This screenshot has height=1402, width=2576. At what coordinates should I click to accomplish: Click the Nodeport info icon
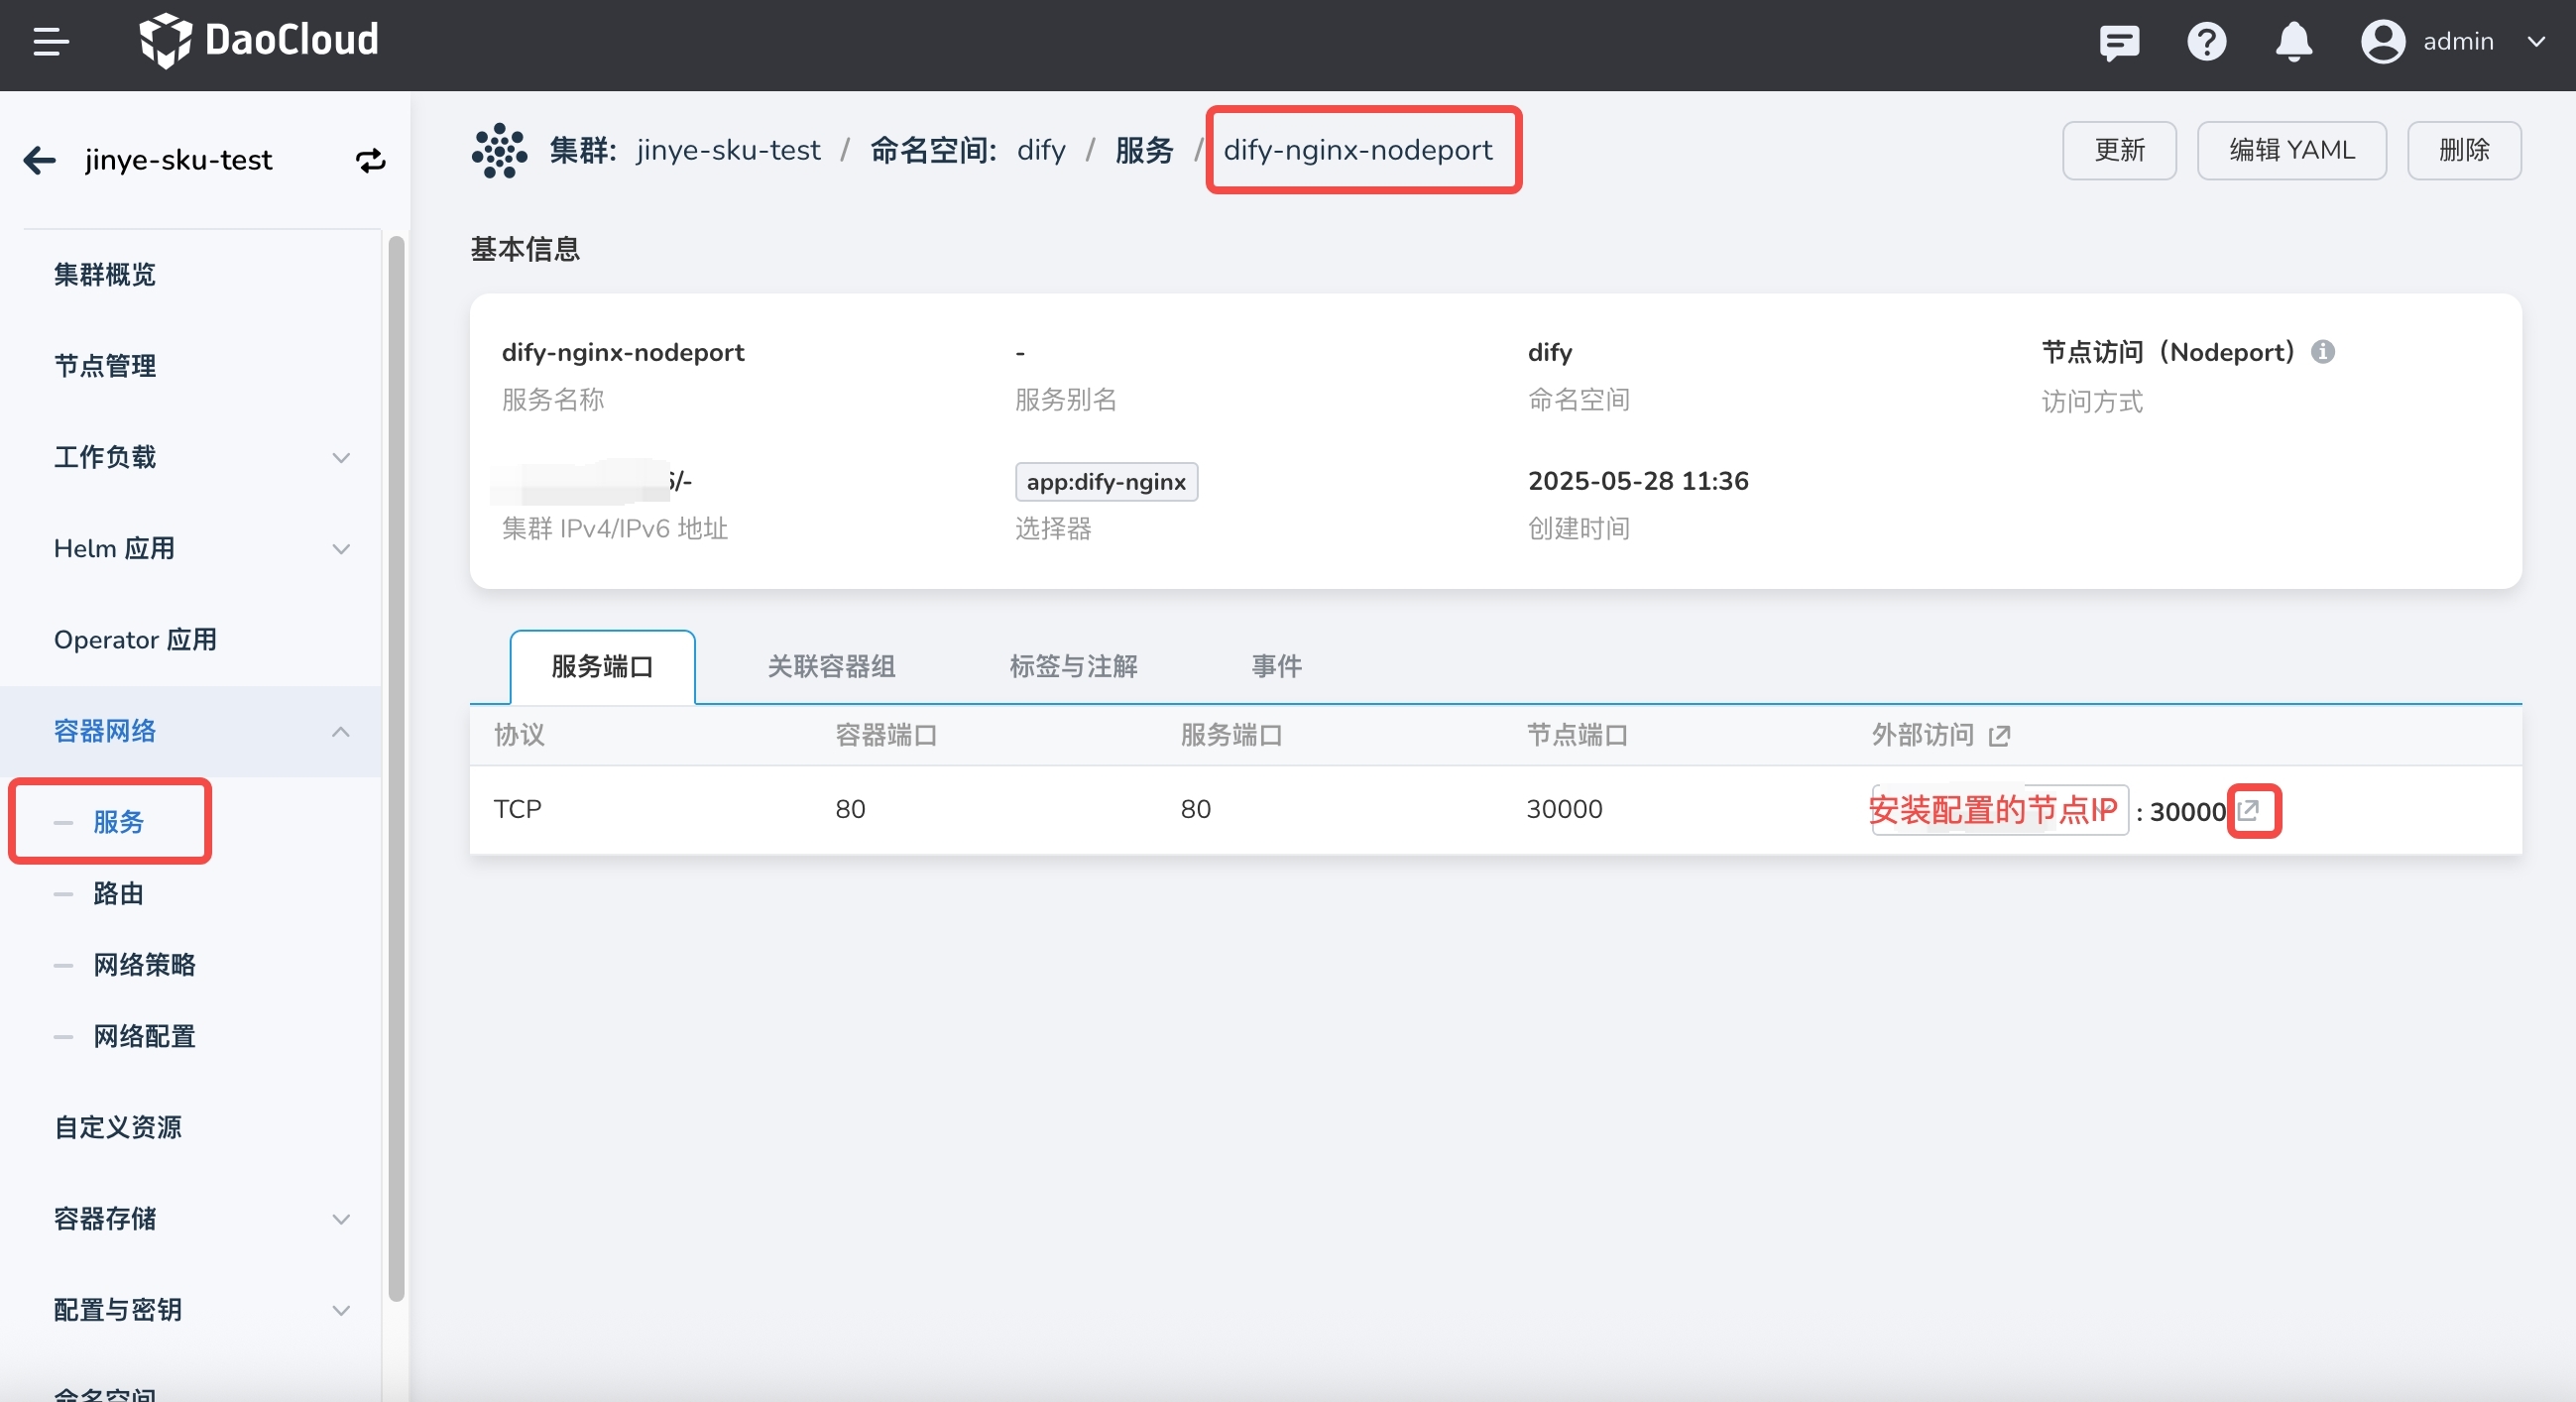[2323, 352]
